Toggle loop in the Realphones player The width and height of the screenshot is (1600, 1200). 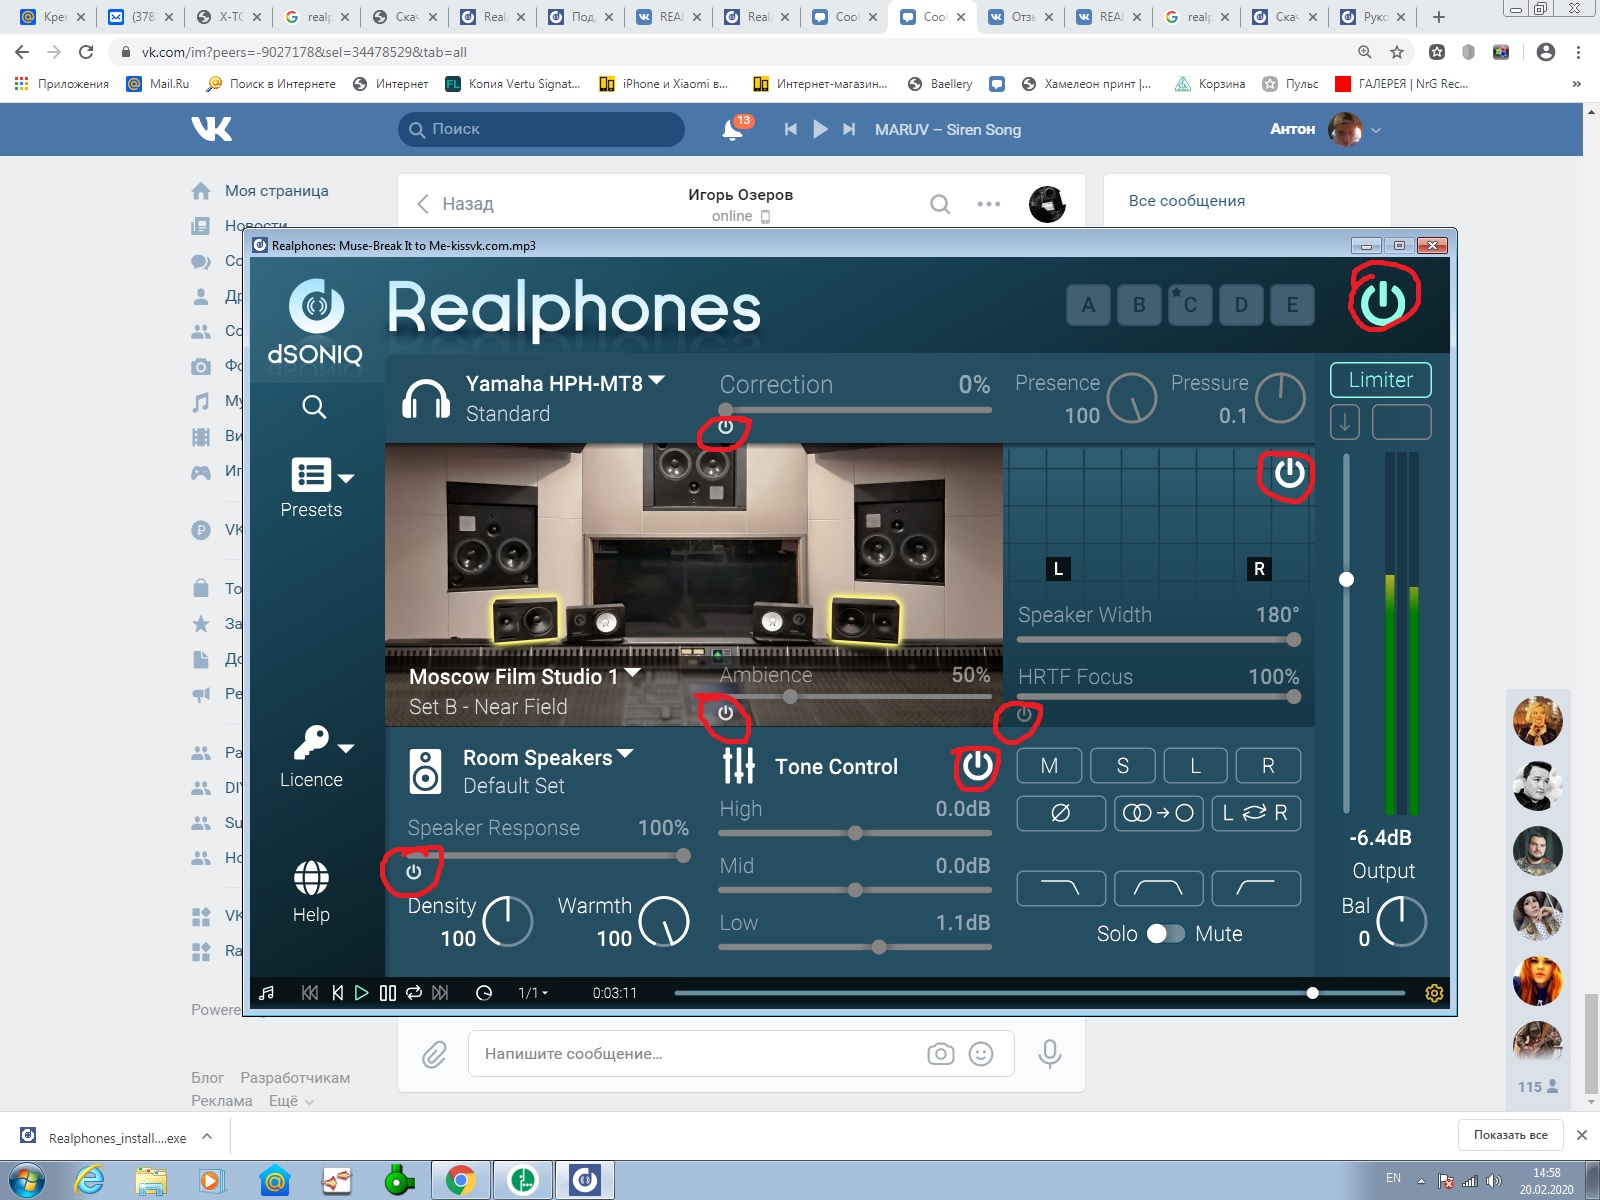(x=414, y=993)
